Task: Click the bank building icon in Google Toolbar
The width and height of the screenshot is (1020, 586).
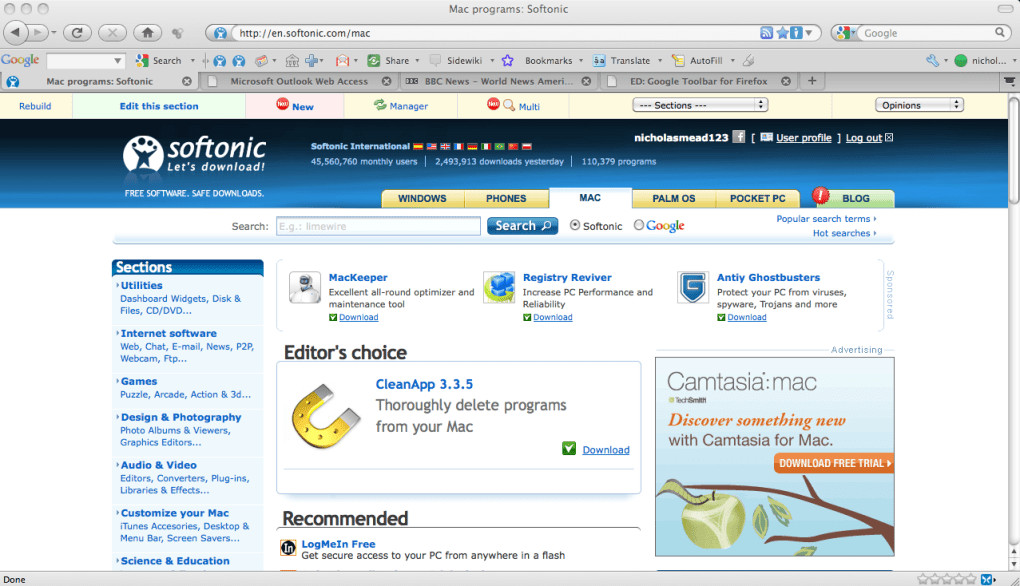Action: tap(292, 60)
